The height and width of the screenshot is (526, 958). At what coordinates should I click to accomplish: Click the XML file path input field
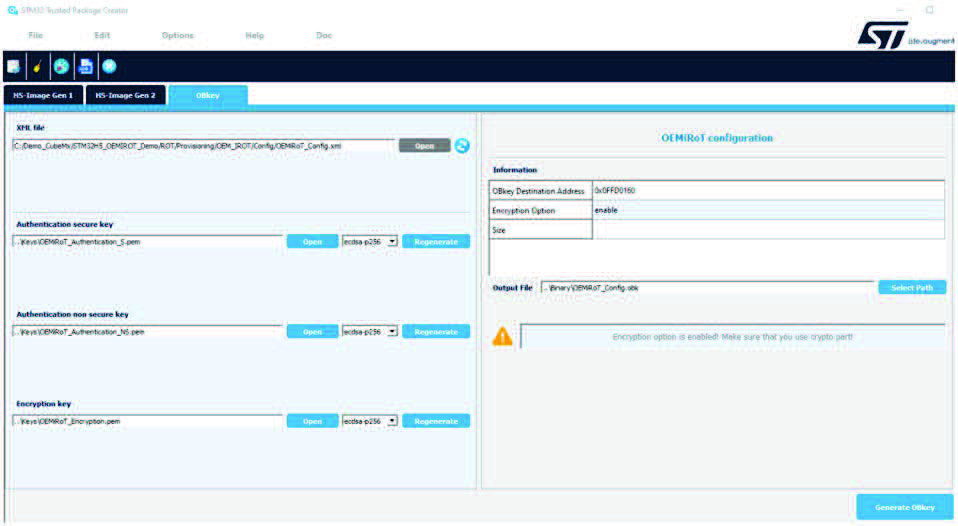pyautogui.click(x=204, y=145)
